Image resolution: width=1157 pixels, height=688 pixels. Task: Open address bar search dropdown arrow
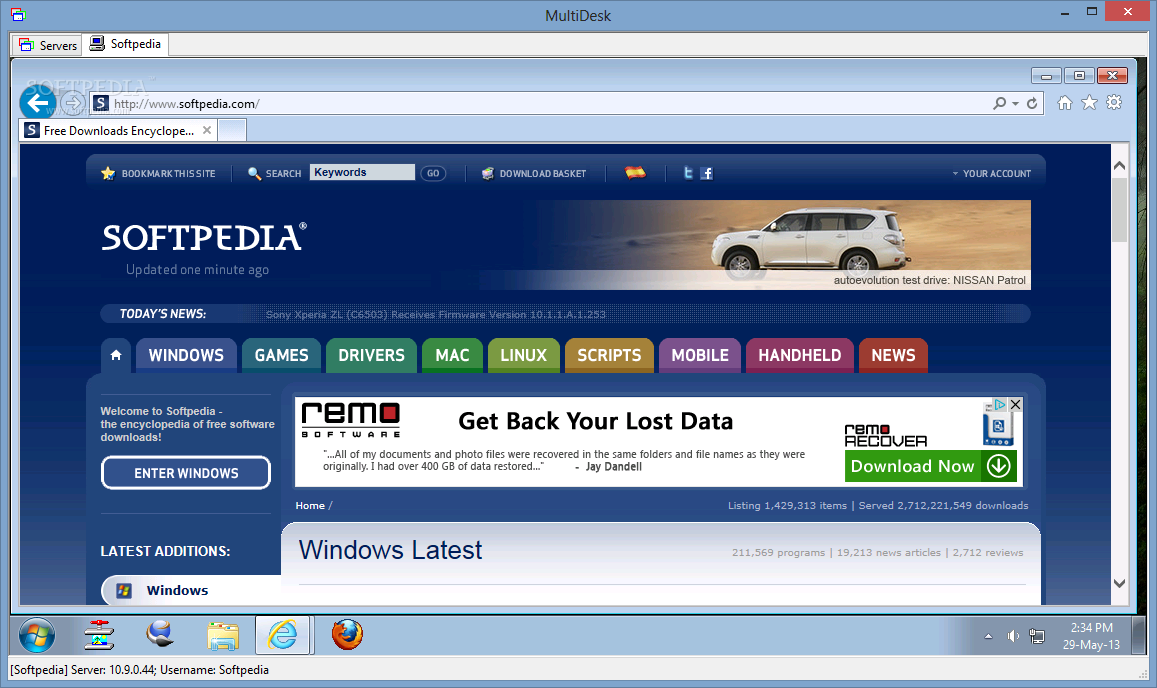click(1015, 104)
